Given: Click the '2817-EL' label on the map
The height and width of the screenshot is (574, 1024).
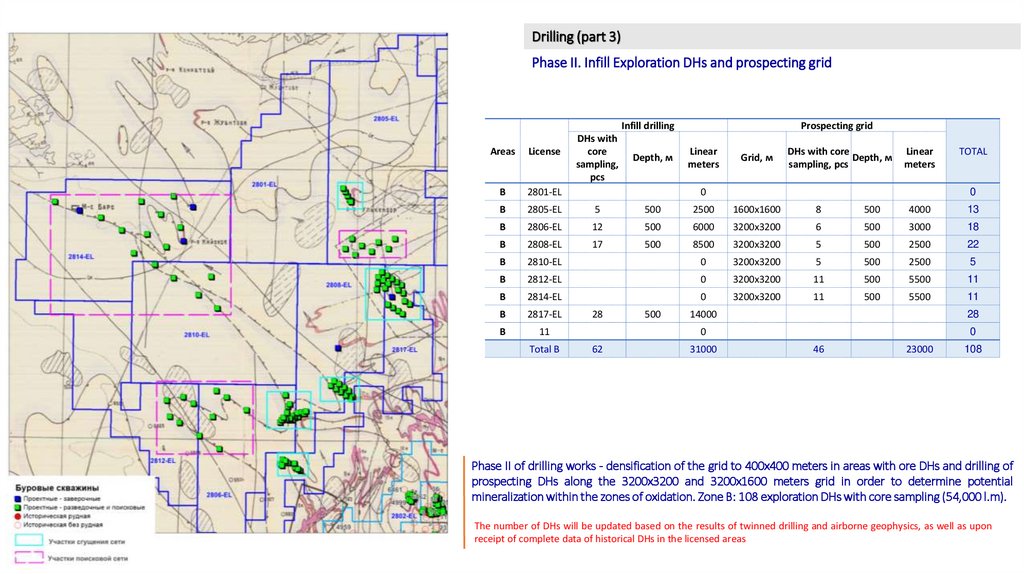Looking at the screenshot, I should (x=404, y=349).
